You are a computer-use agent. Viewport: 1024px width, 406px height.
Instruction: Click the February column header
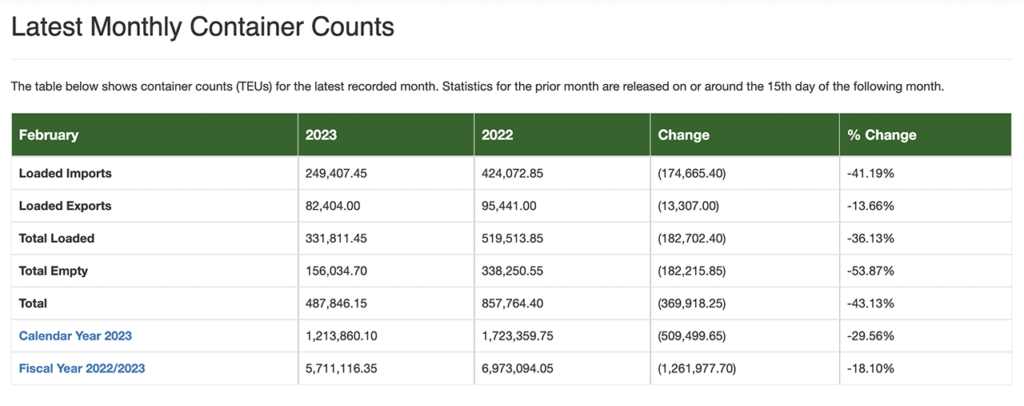pos(48,135)
